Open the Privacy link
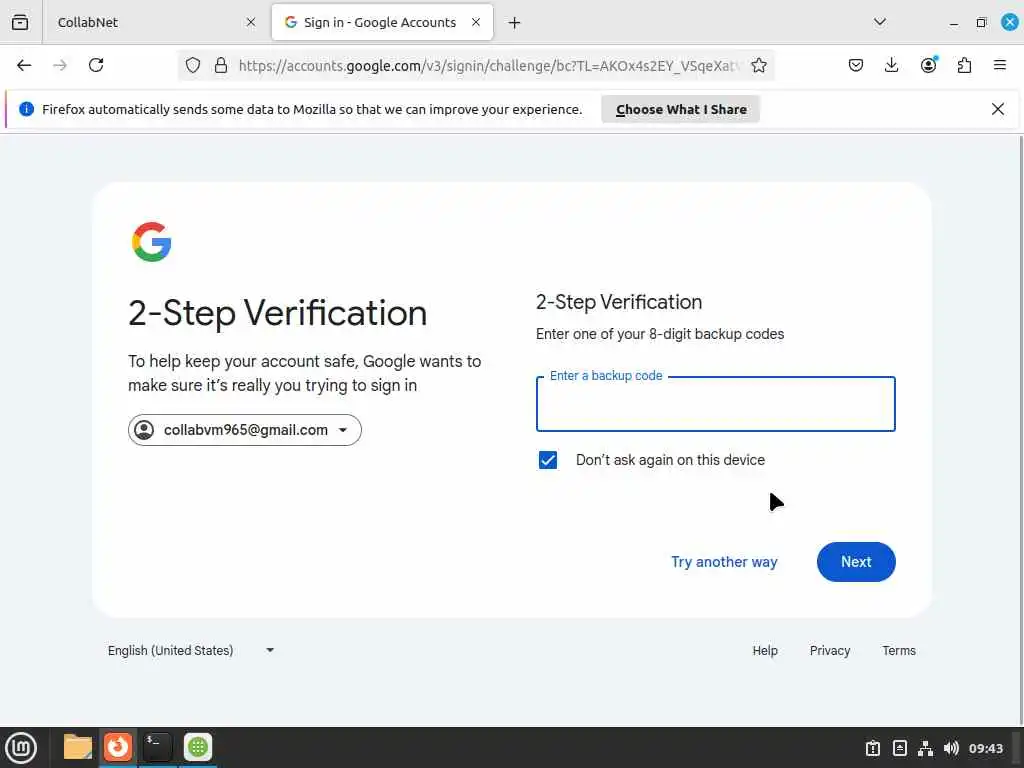The image size is (1024, 768). (830, 650)
